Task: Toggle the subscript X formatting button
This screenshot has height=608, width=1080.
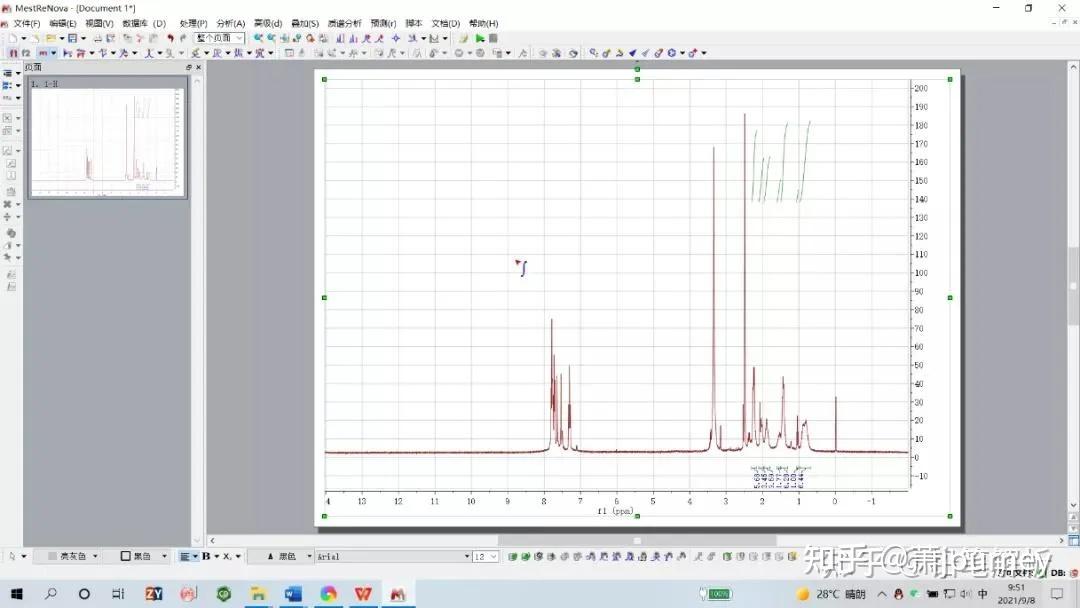Action: point(227,556)
